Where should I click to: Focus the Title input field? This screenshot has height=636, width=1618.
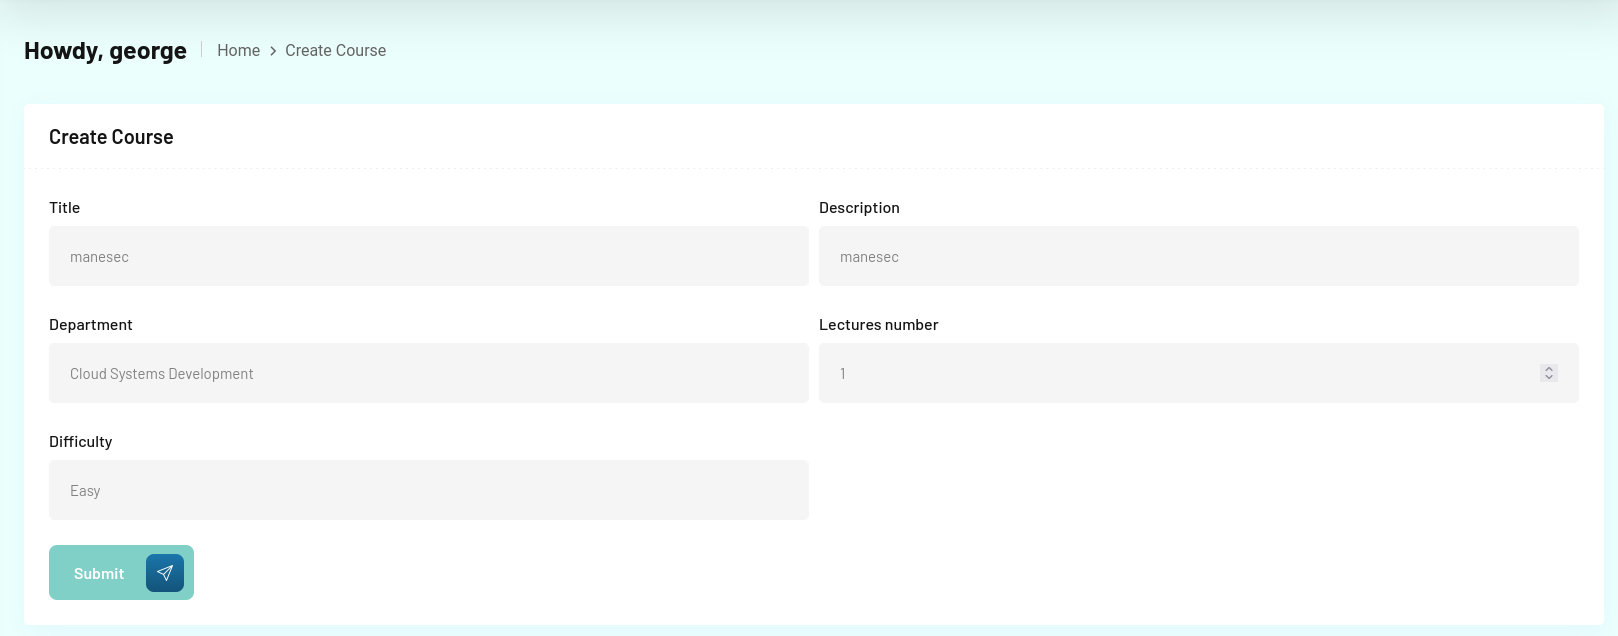[429, 256]
